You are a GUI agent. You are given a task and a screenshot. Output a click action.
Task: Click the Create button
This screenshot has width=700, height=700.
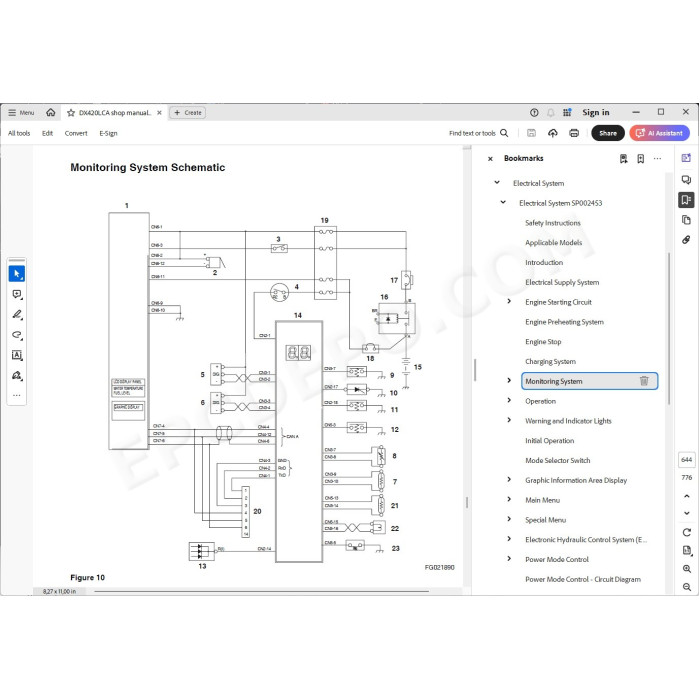(188, 113)
